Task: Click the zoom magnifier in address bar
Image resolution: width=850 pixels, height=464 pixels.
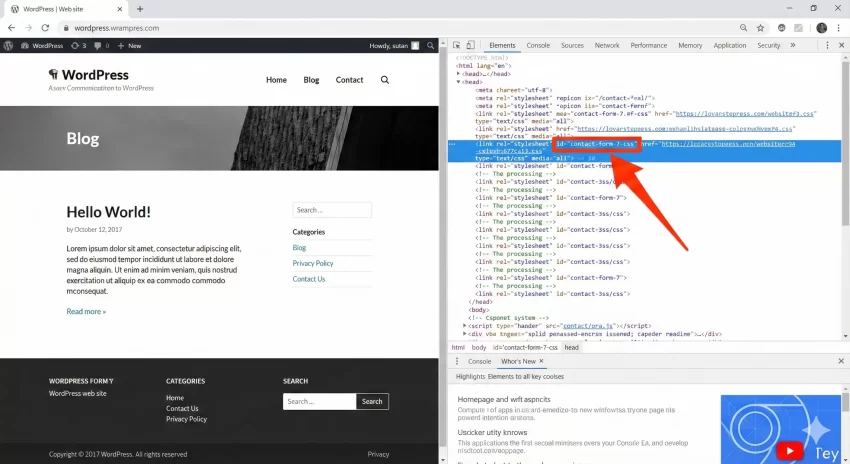Action: click(743, 28)
